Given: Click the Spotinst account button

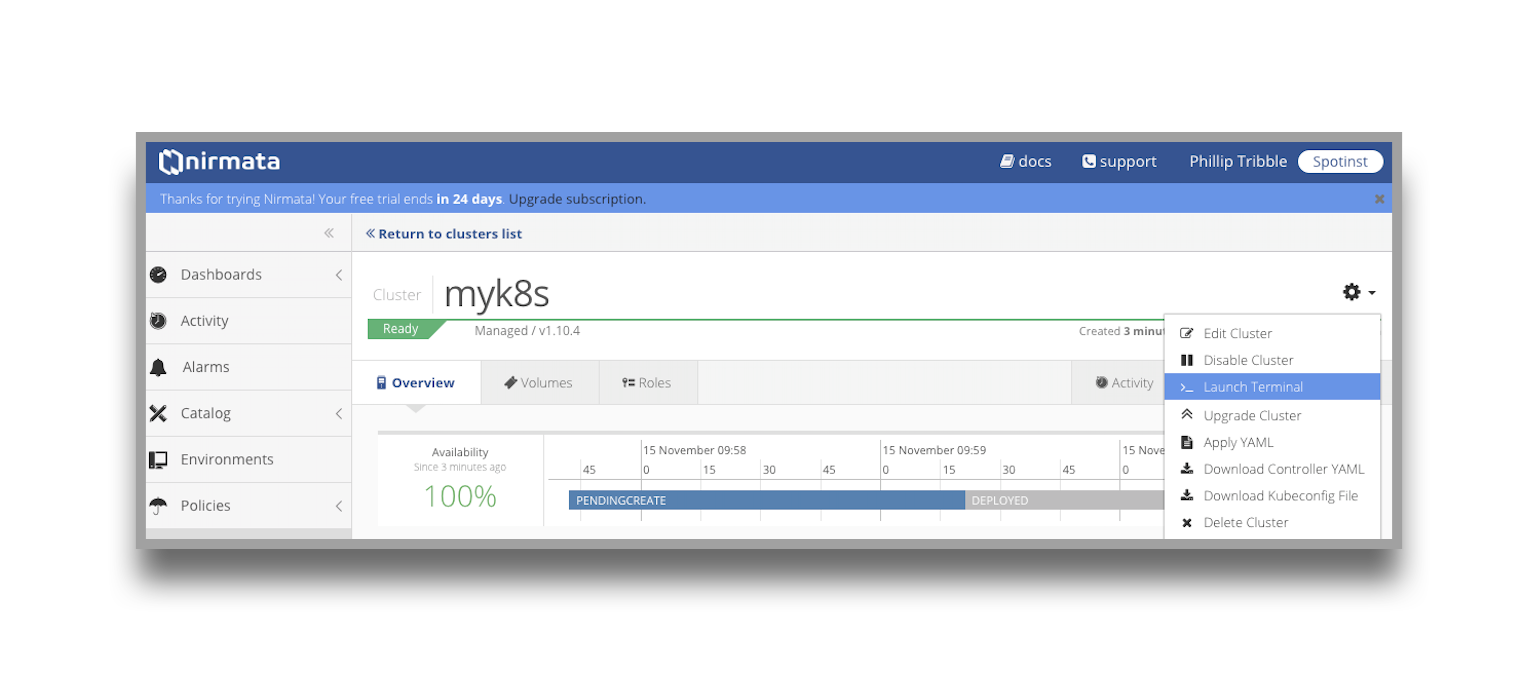Looking at the screenshot, I should pos(1339,162).
